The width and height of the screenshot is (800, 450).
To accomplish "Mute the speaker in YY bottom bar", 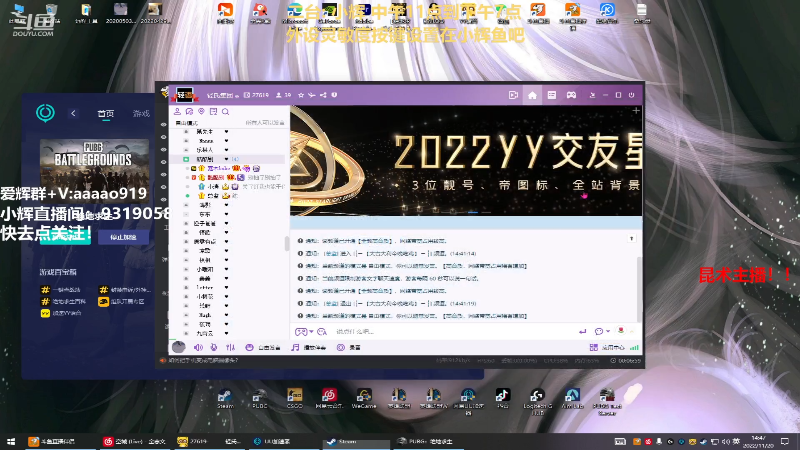I will (x=198, y=347).
